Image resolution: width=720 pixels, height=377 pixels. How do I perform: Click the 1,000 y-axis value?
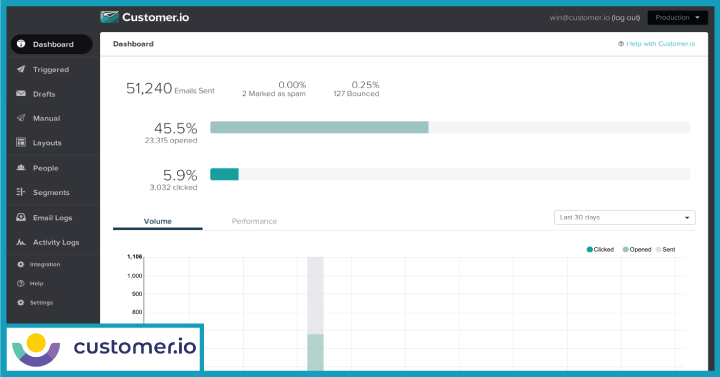point(135,276)
